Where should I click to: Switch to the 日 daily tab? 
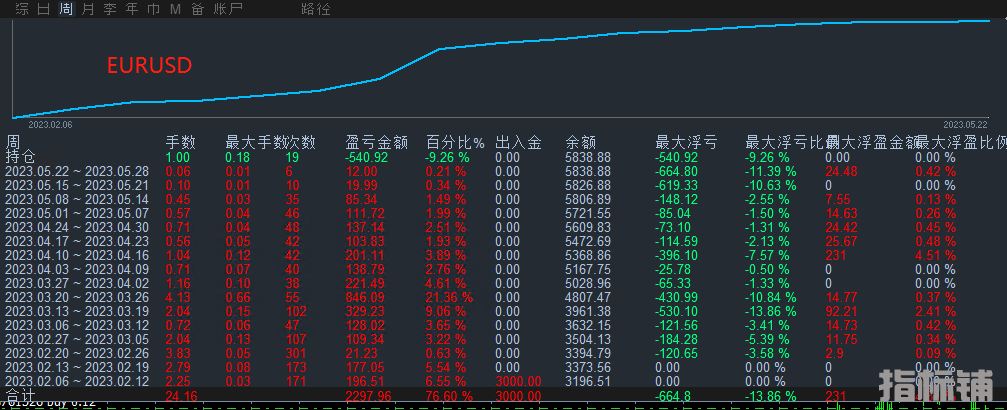pos(44,9)
